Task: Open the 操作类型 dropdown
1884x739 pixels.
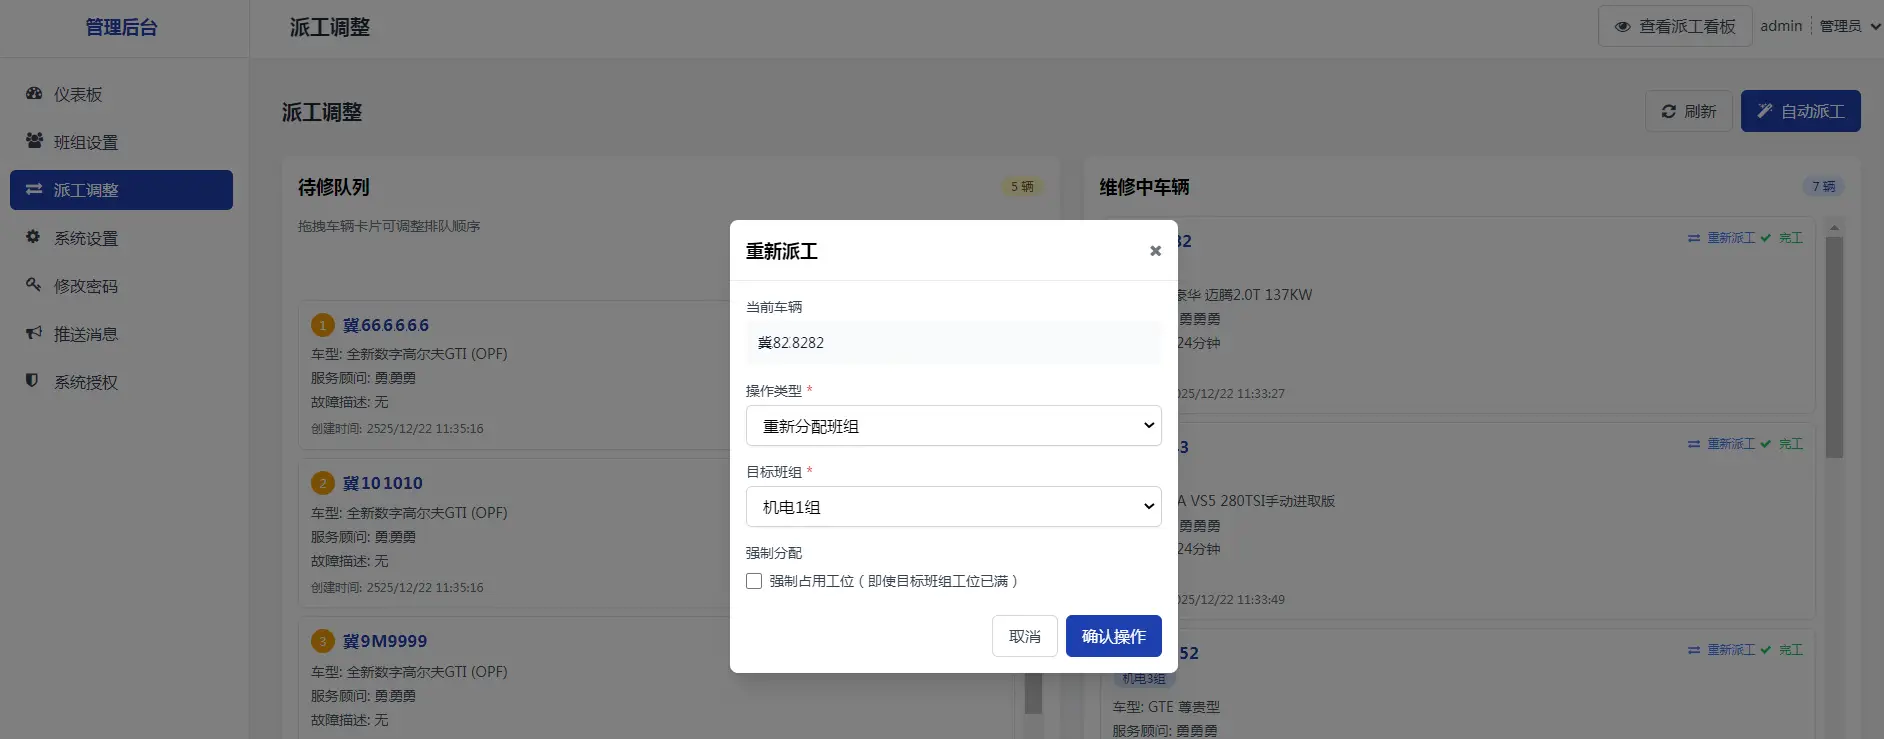Action: pos(953,425)
